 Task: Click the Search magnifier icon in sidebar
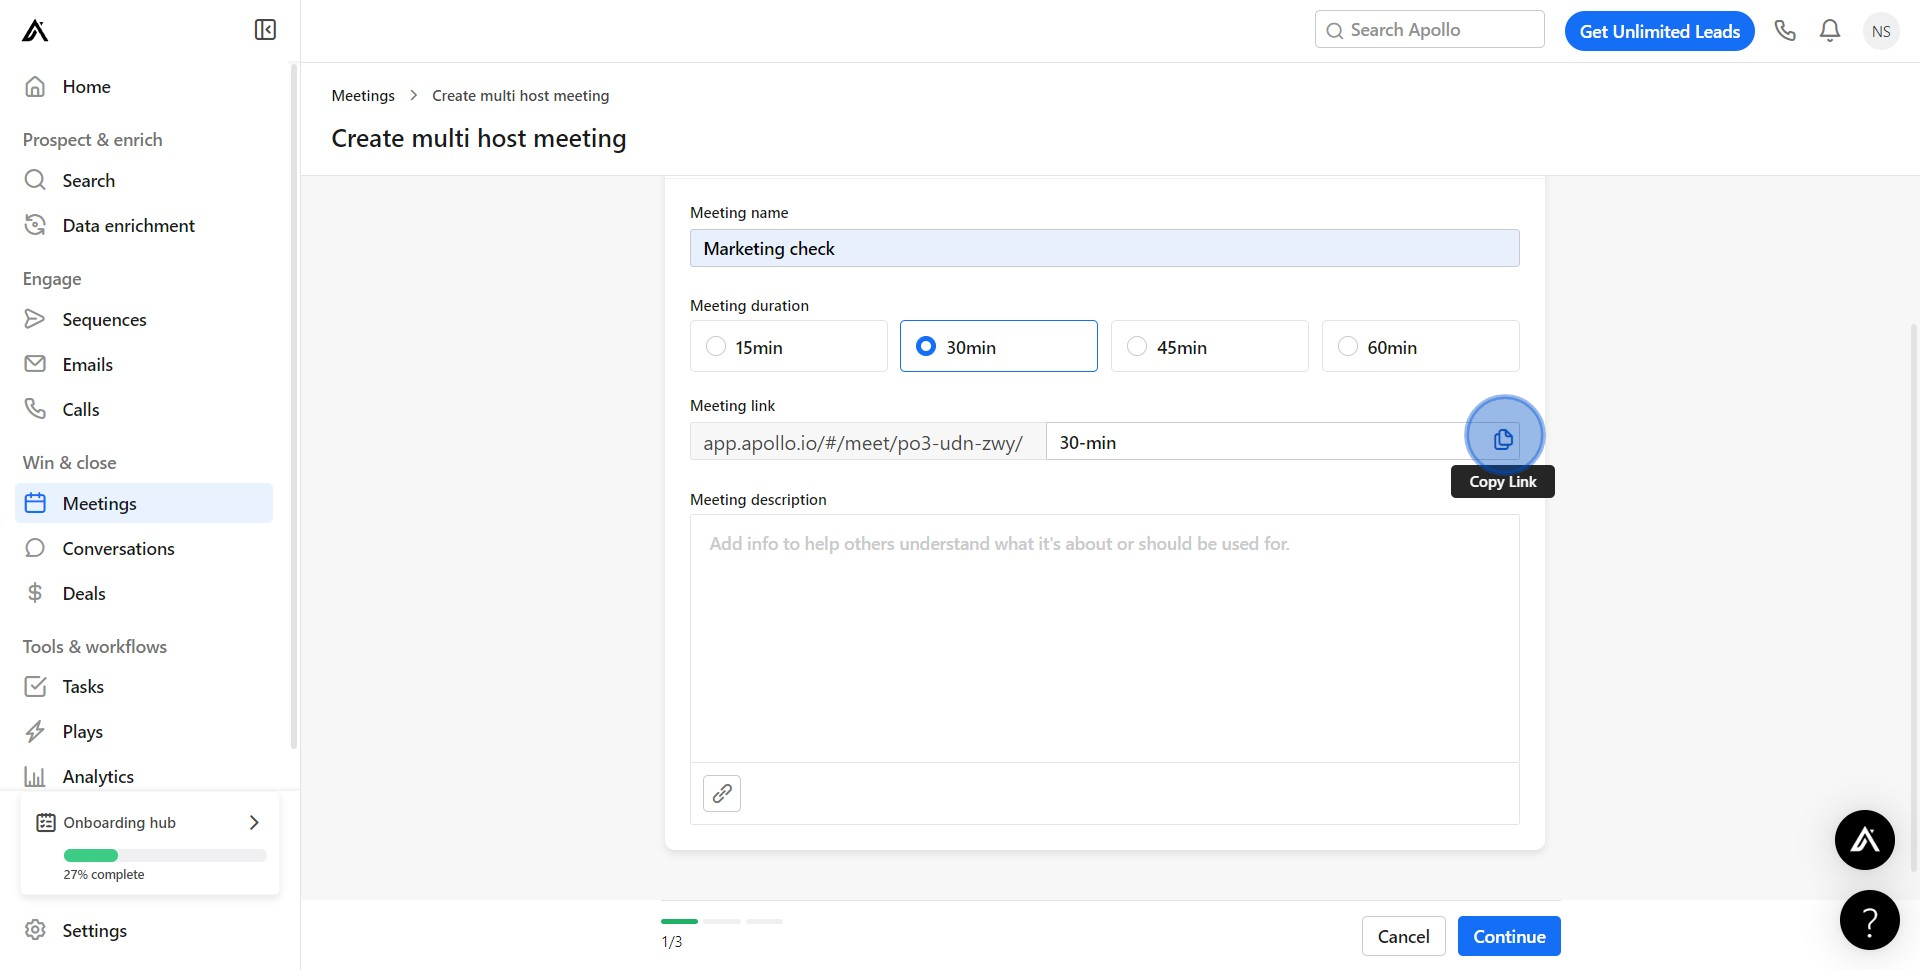(x=35, y=180)
